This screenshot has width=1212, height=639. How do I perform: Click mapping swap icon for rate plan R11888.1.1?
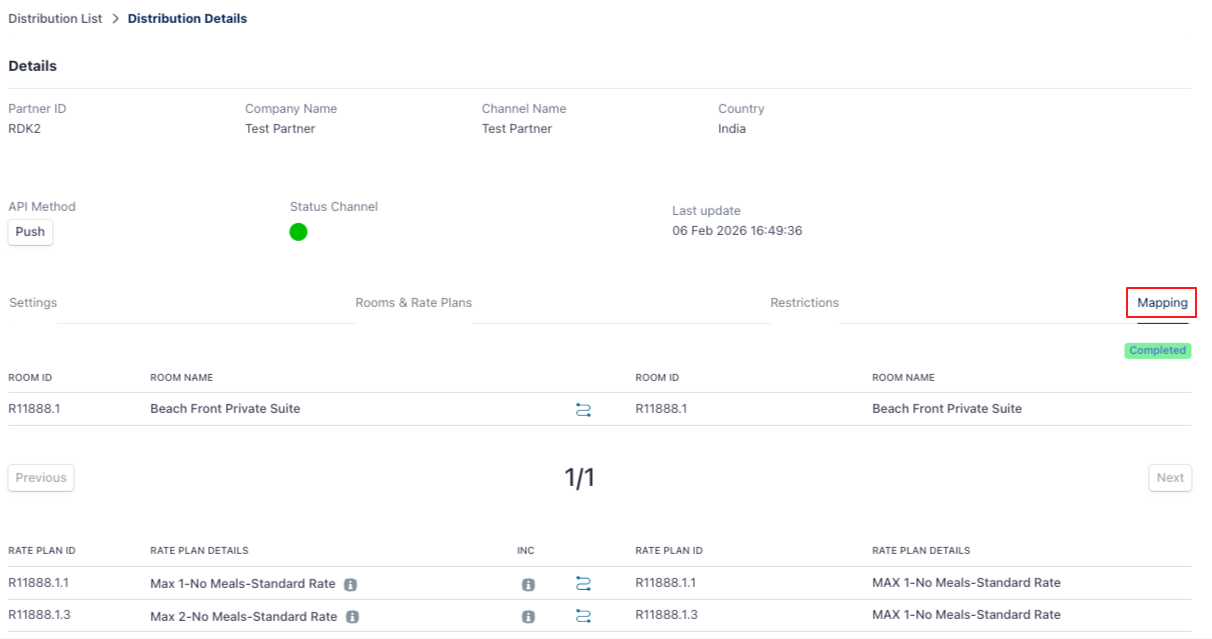[x=583, y=584]
